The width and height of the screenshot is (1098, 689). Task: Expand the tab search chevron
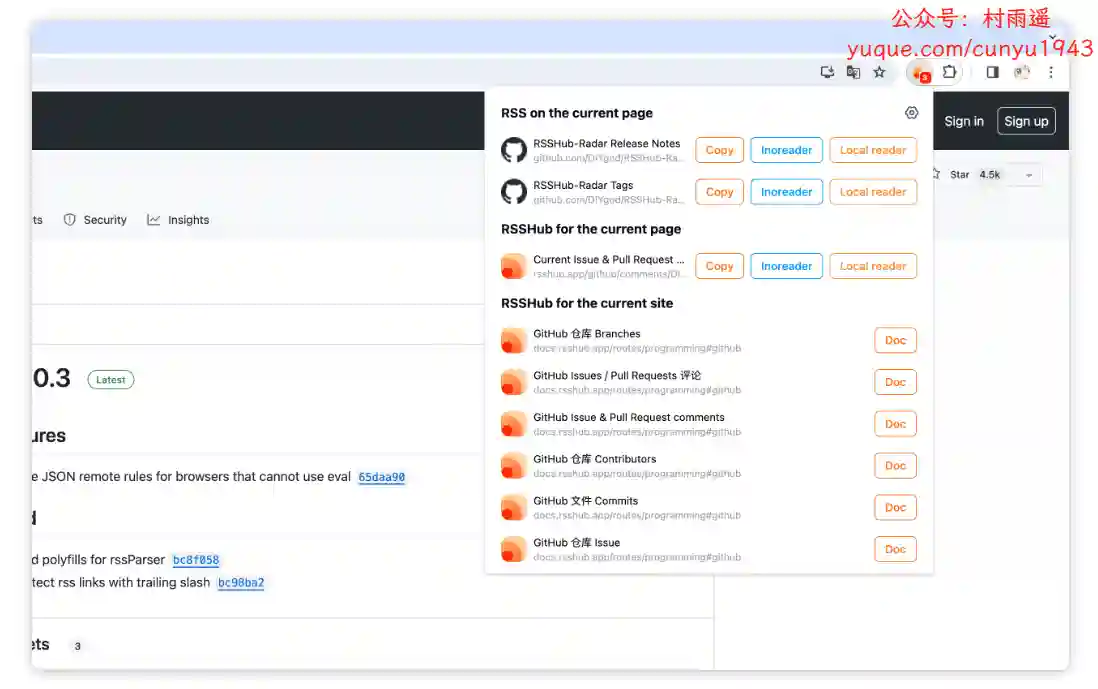pyautogui.click(x=1052, y=38)
